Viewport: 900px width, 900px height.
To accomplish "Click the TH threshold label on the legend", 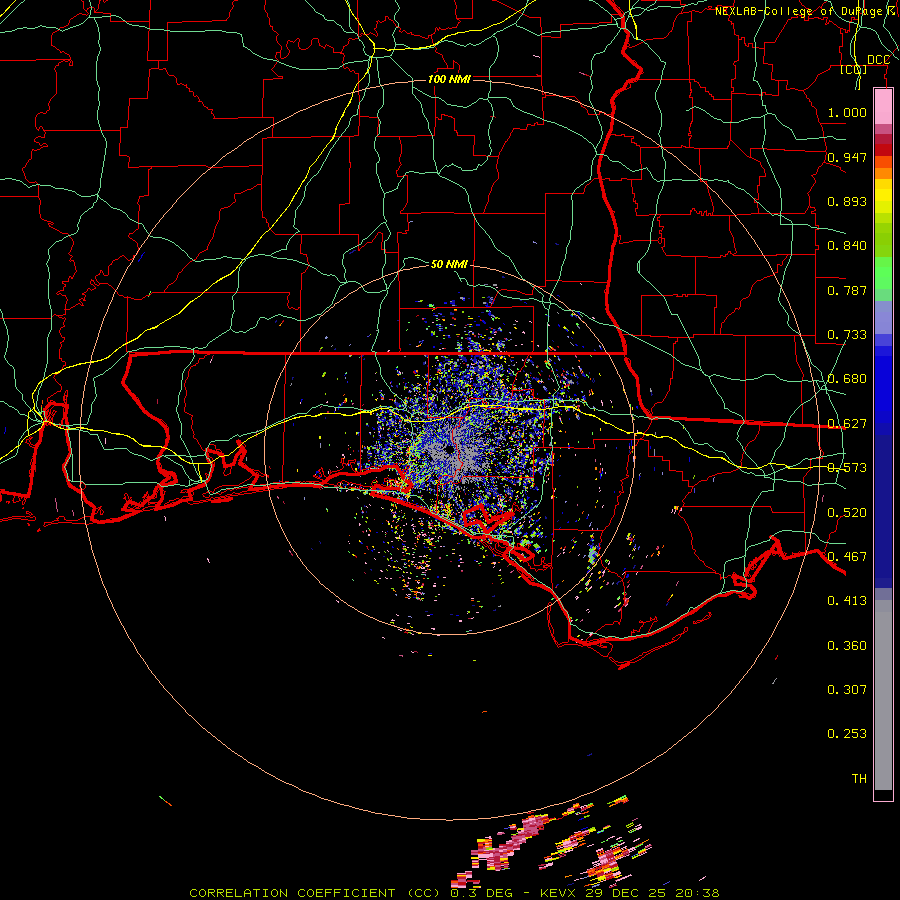I will coord(859,779).
